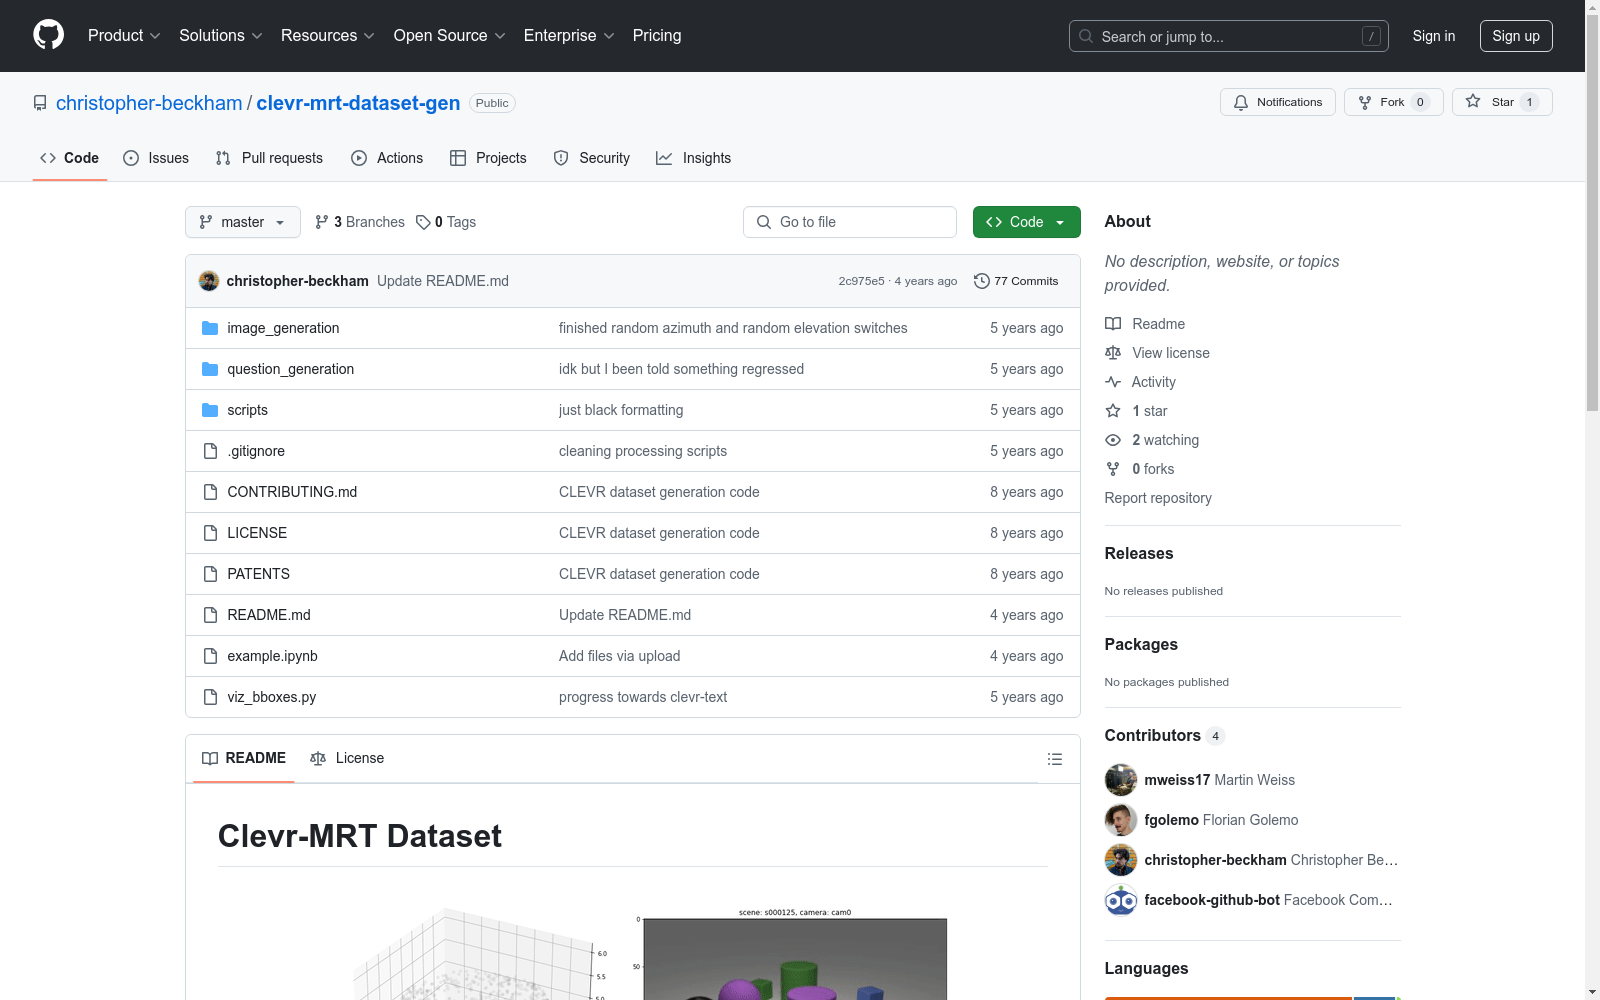Viewport: 1600px width, 1000px height.
Task: Click the watching eye icon
Action: 1113,440
